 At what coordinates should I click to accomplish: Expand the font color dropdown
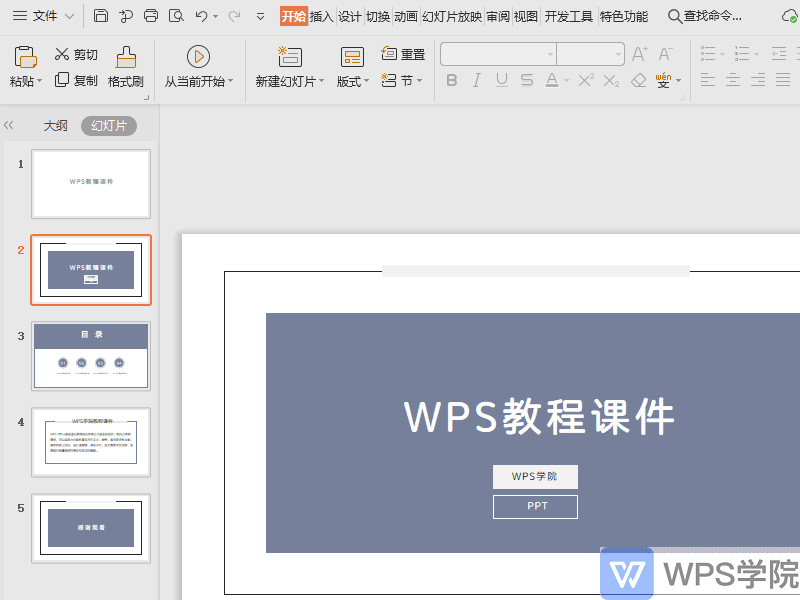point(565,80)
